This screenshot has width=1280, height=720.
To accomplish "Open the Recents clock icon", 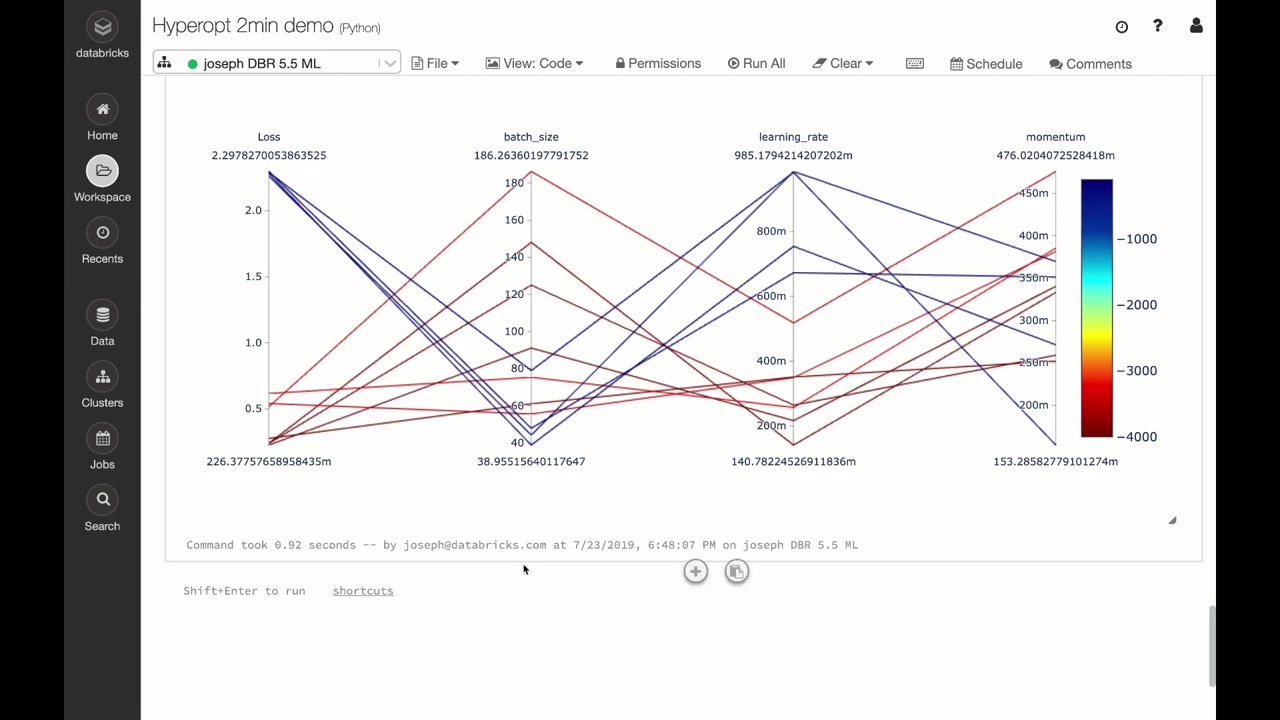I will pos(102,233).
